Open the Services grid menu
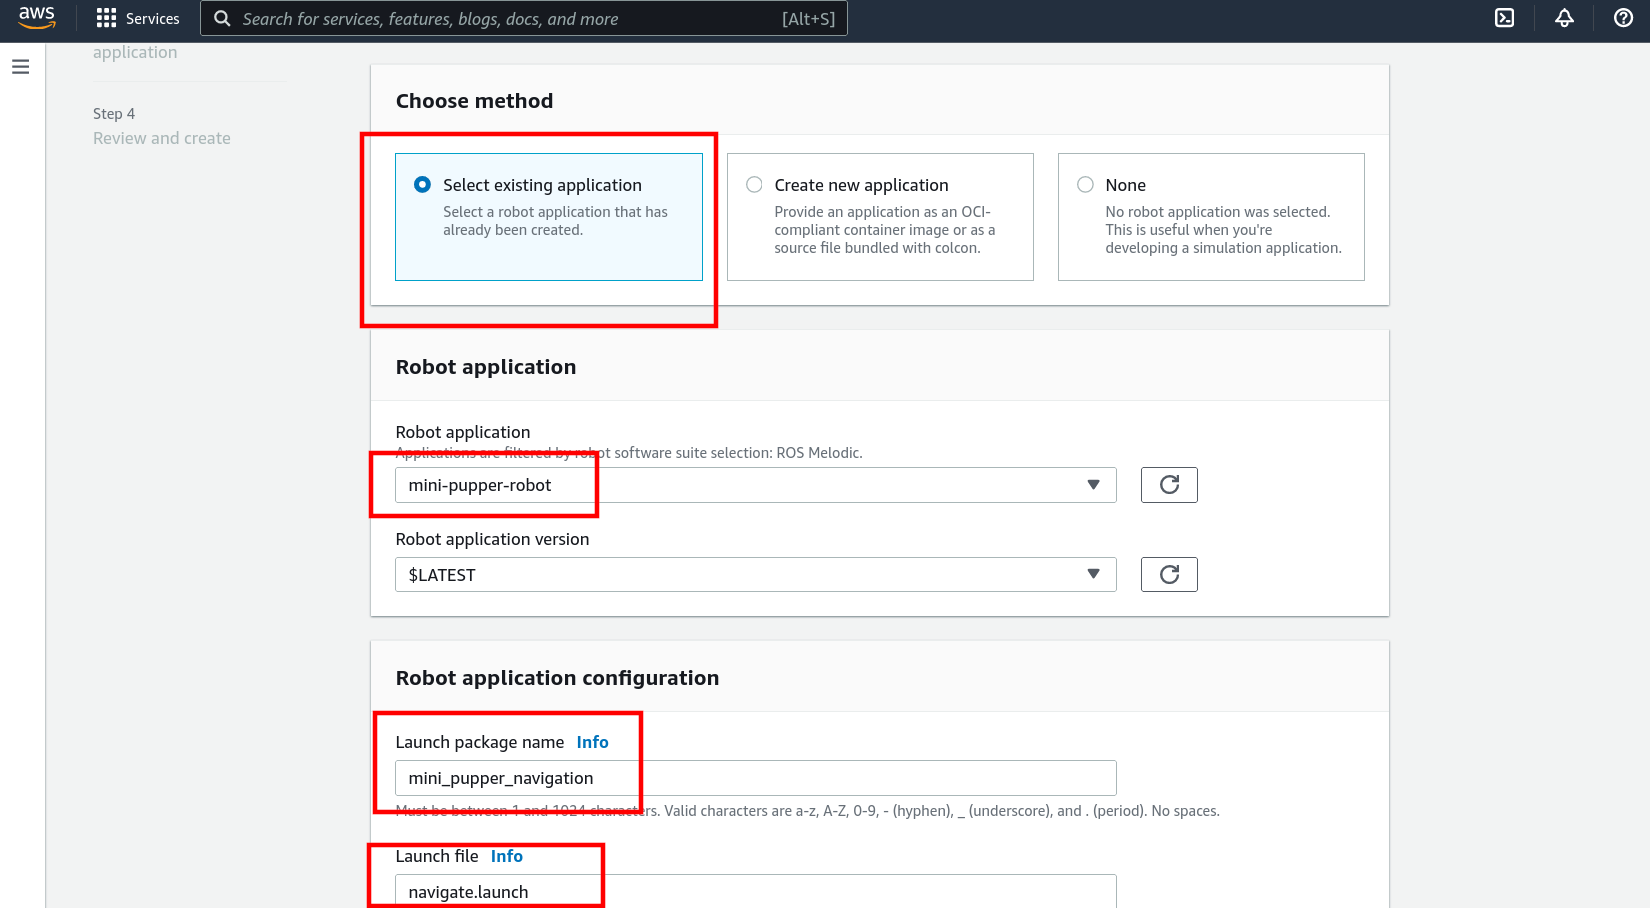Viewport: 1650px width, 908px height. click(x=106, y=18)
